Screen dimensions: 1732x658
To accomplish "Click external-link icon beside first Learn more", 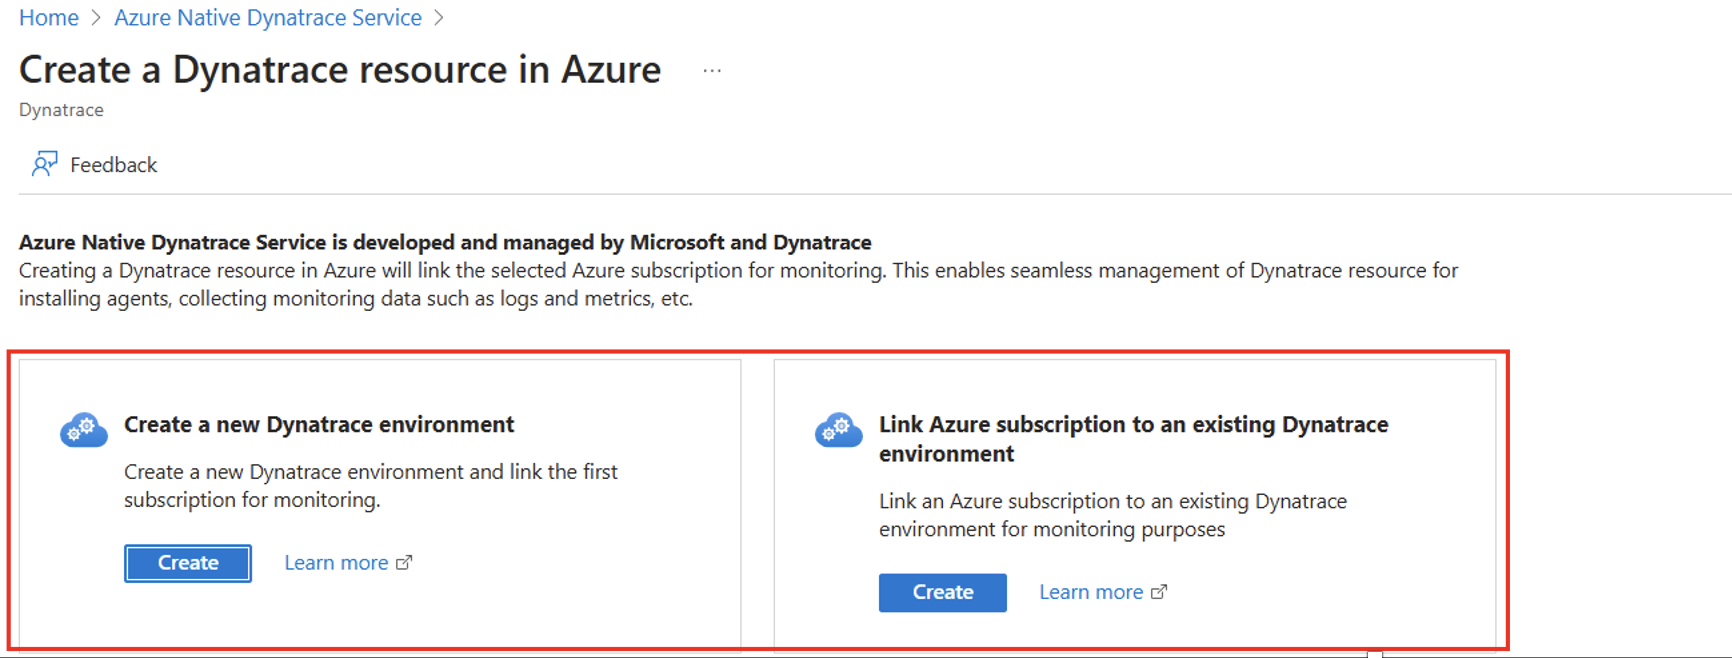I will 404,563.
